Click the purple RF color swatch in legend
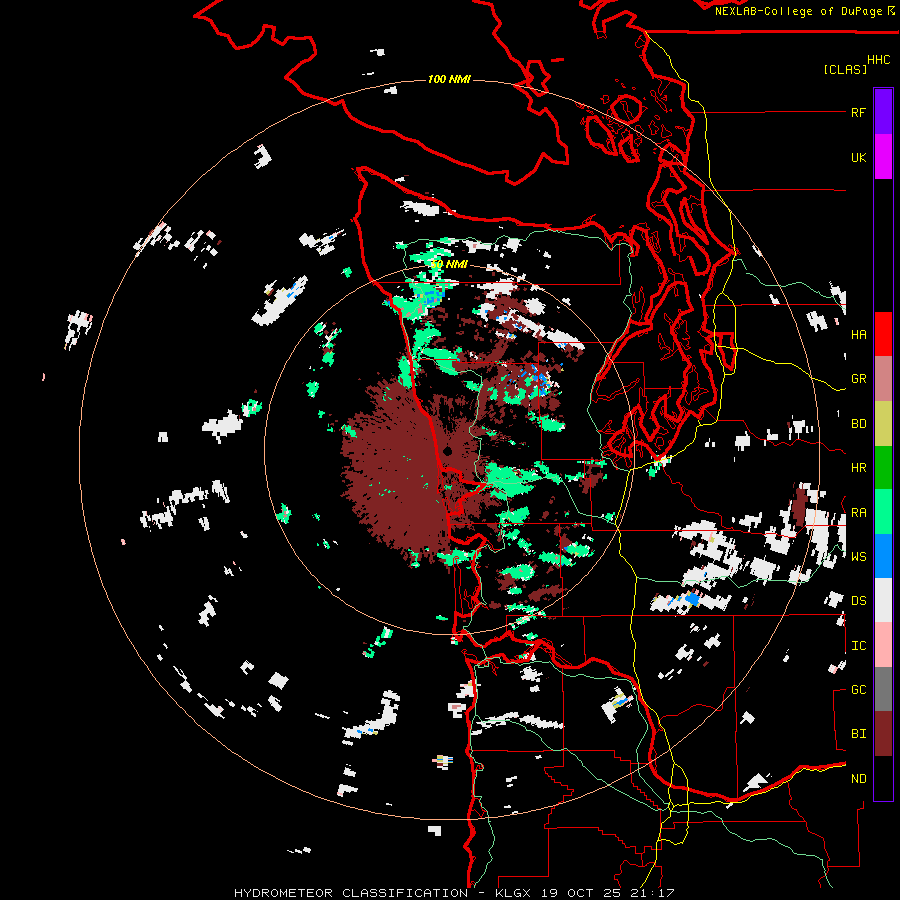900x900 pixels. (883, 112)
